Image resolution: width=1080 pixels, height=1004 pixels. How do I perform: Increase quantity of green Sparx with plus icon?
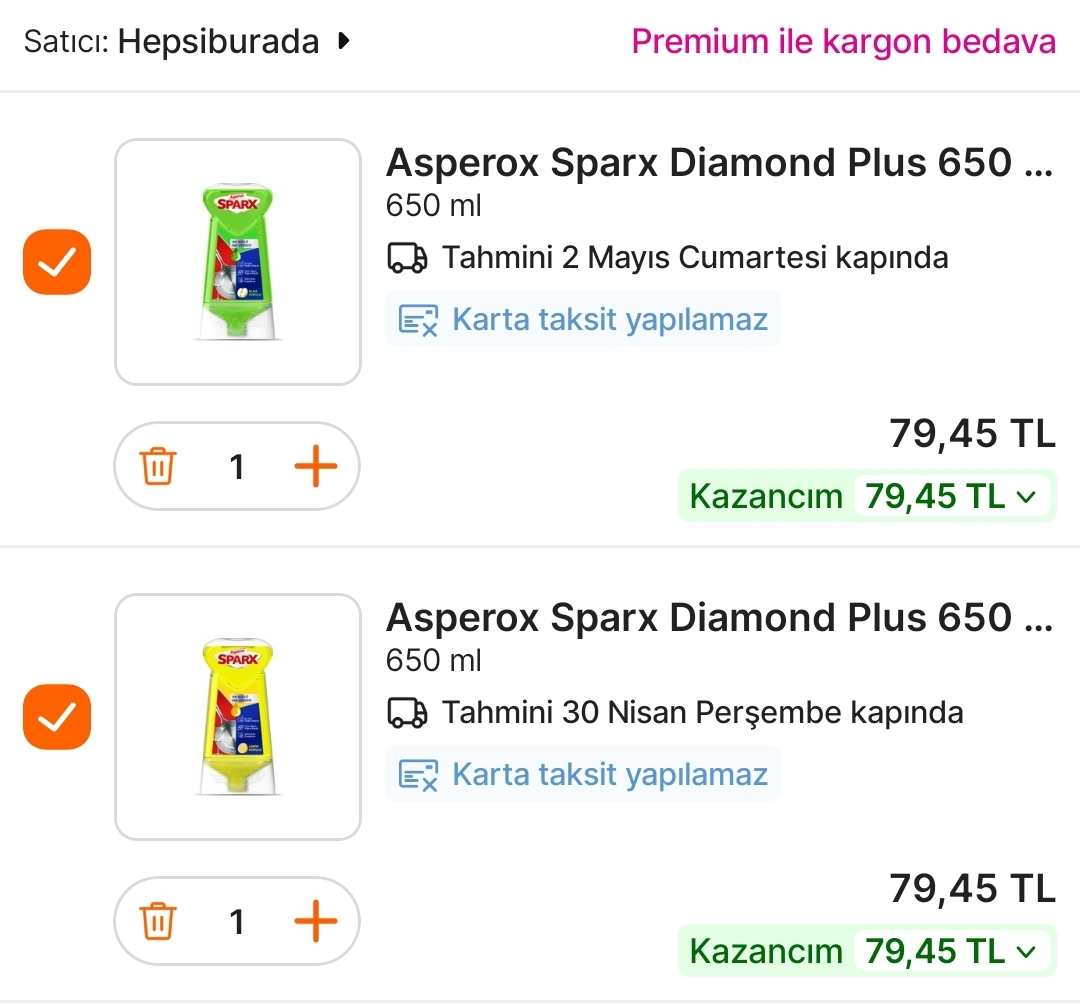[x=316, y=467]
